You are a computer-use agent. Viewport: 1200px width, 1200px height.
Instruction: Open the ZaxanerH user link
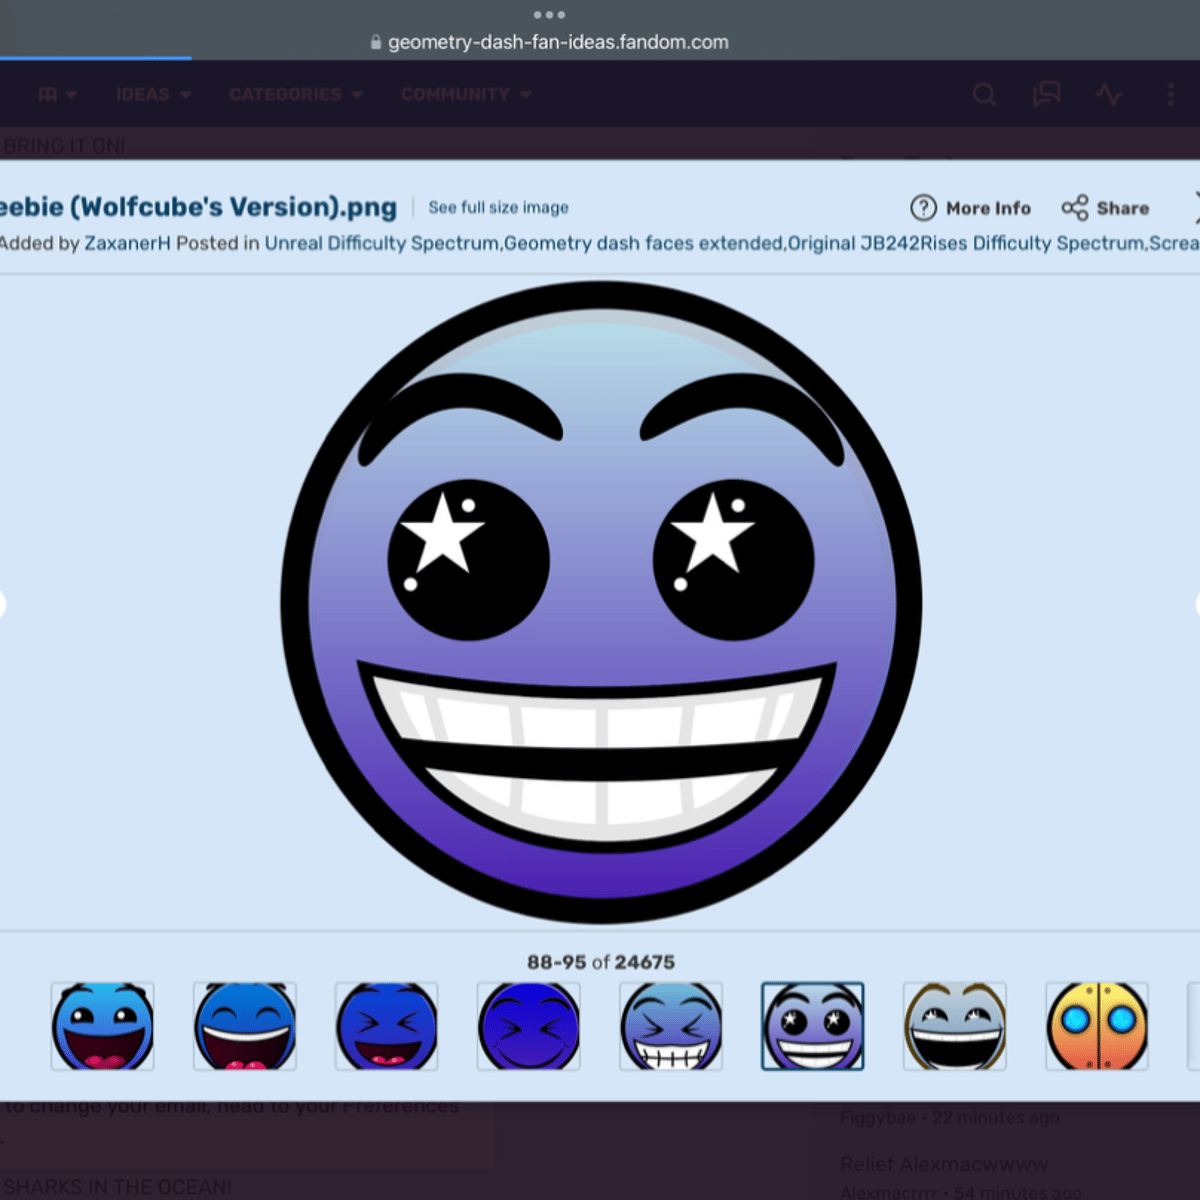tap(127, 243)
